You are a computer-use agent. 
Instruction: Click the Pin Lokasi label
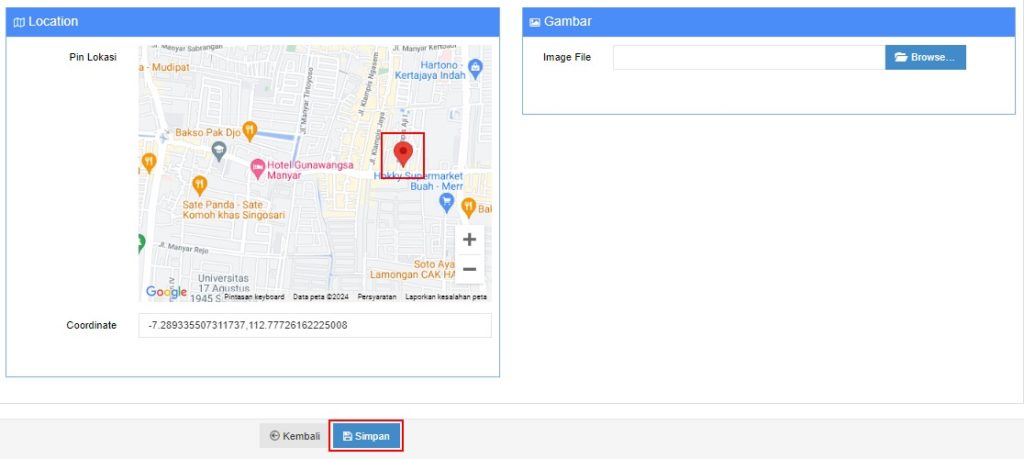point(93,57)
